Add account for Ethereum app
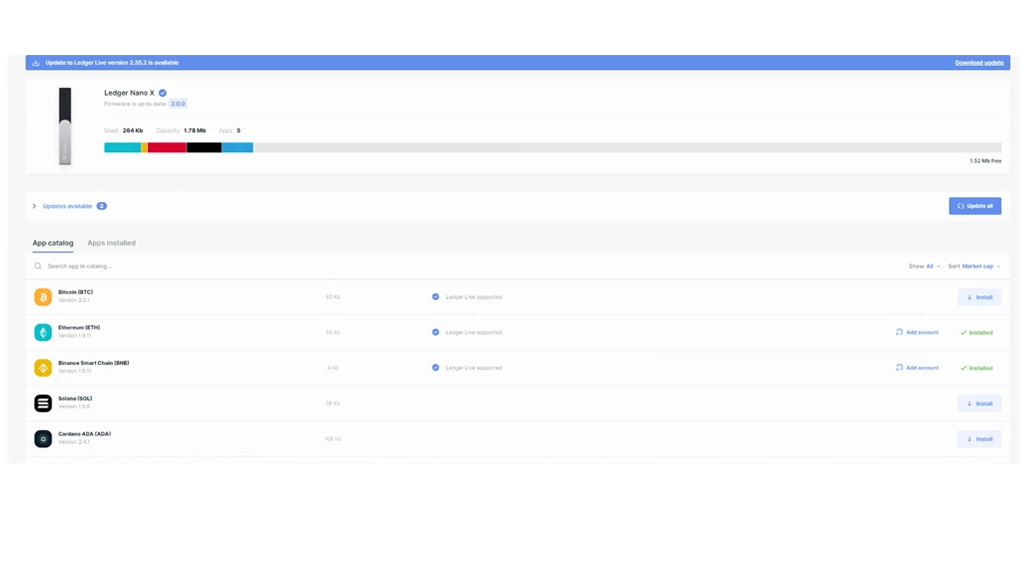 tap(917, 332)
